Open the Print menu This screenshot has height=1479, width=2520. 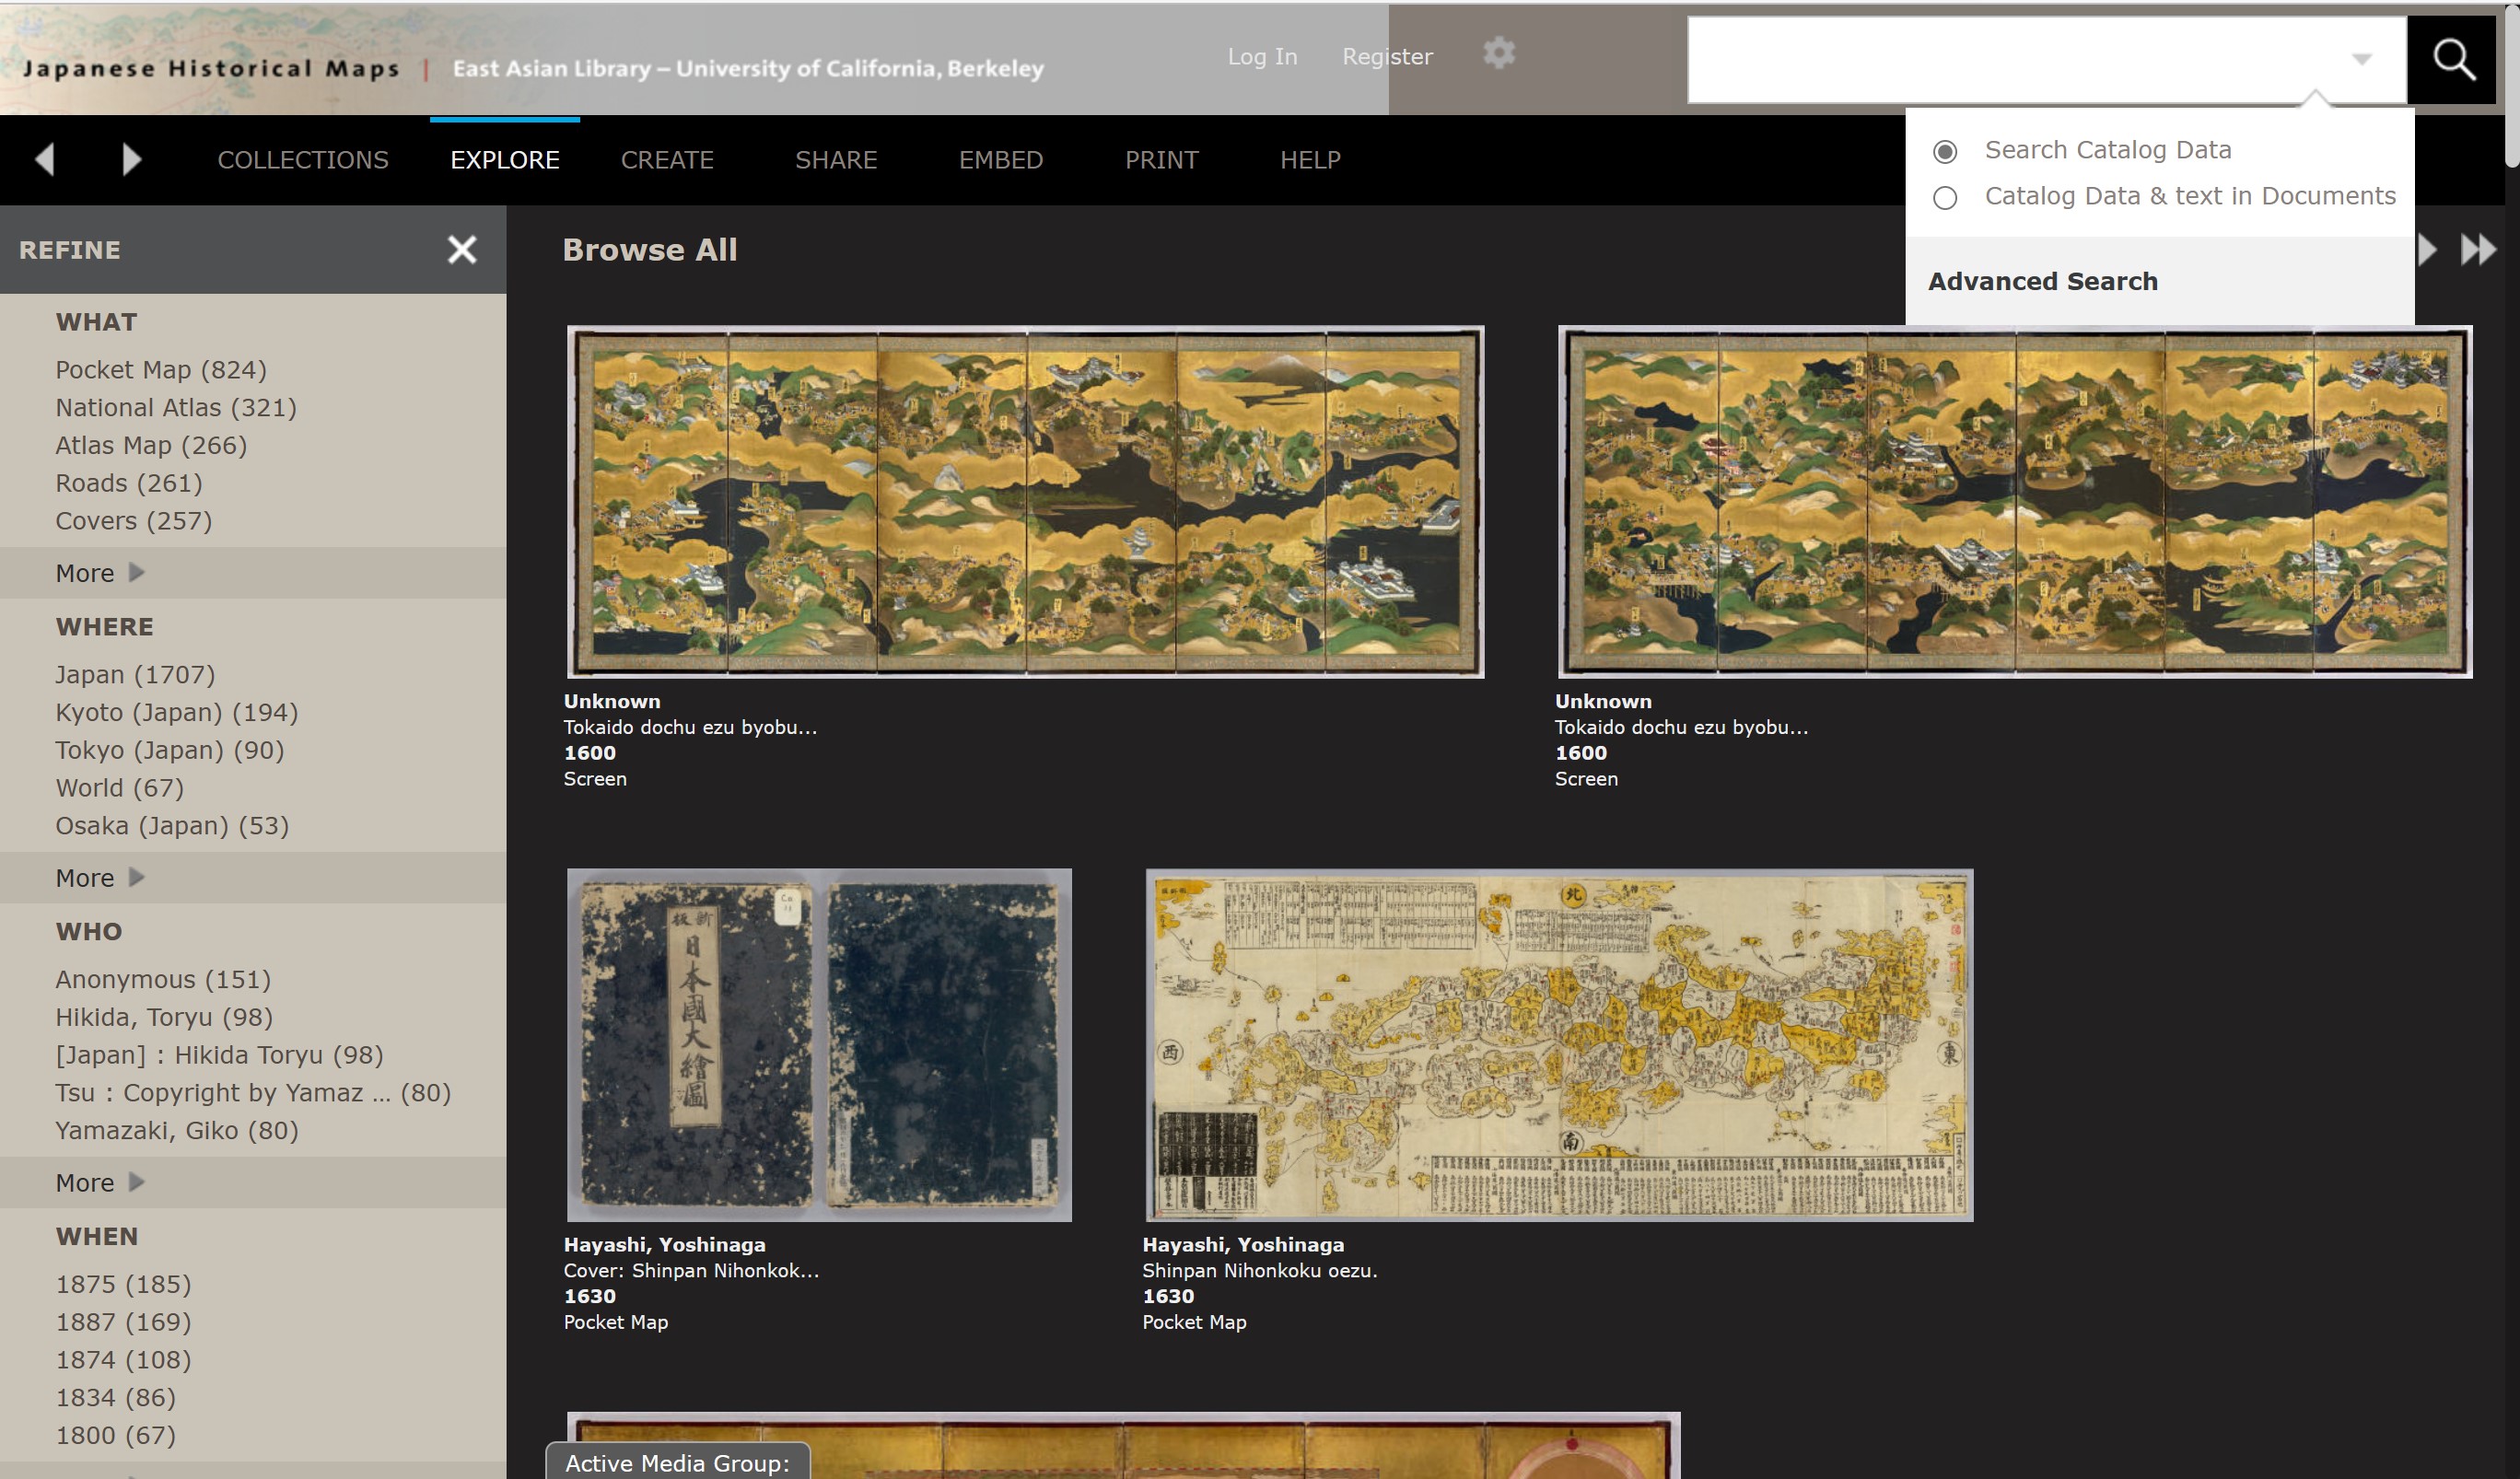[x=1161, y=160]
